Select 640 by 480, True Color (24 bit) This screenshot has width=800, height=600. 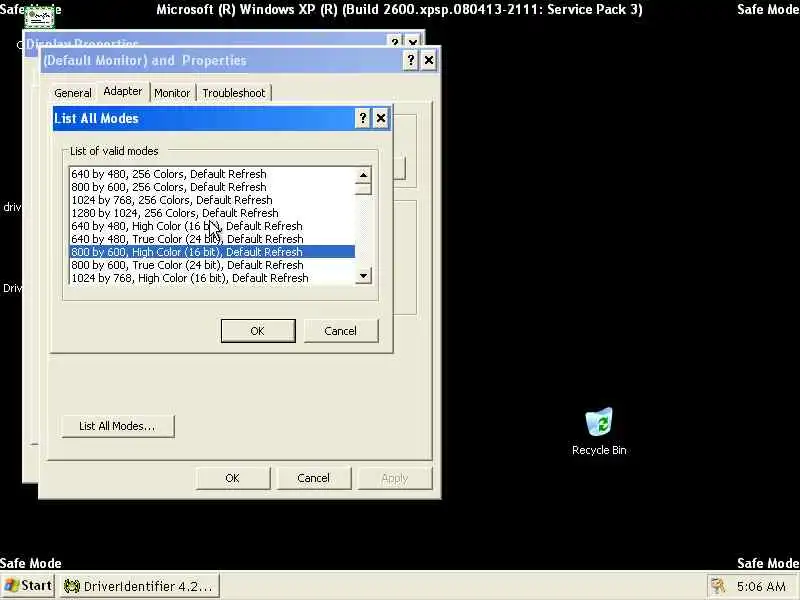pyautogui.click(x=212, y=239)
